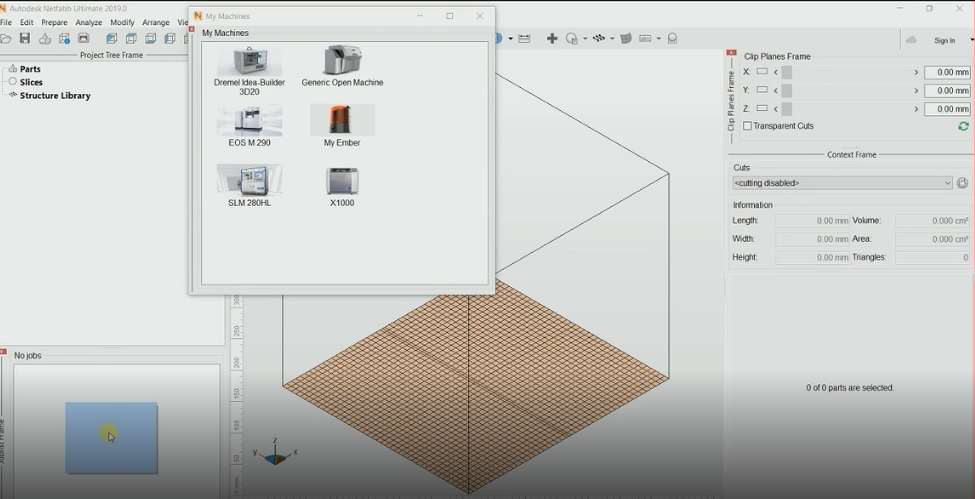Click the round head toolbar icon
The width and height of the screenshot is (975, 499).
pos(672,39)
